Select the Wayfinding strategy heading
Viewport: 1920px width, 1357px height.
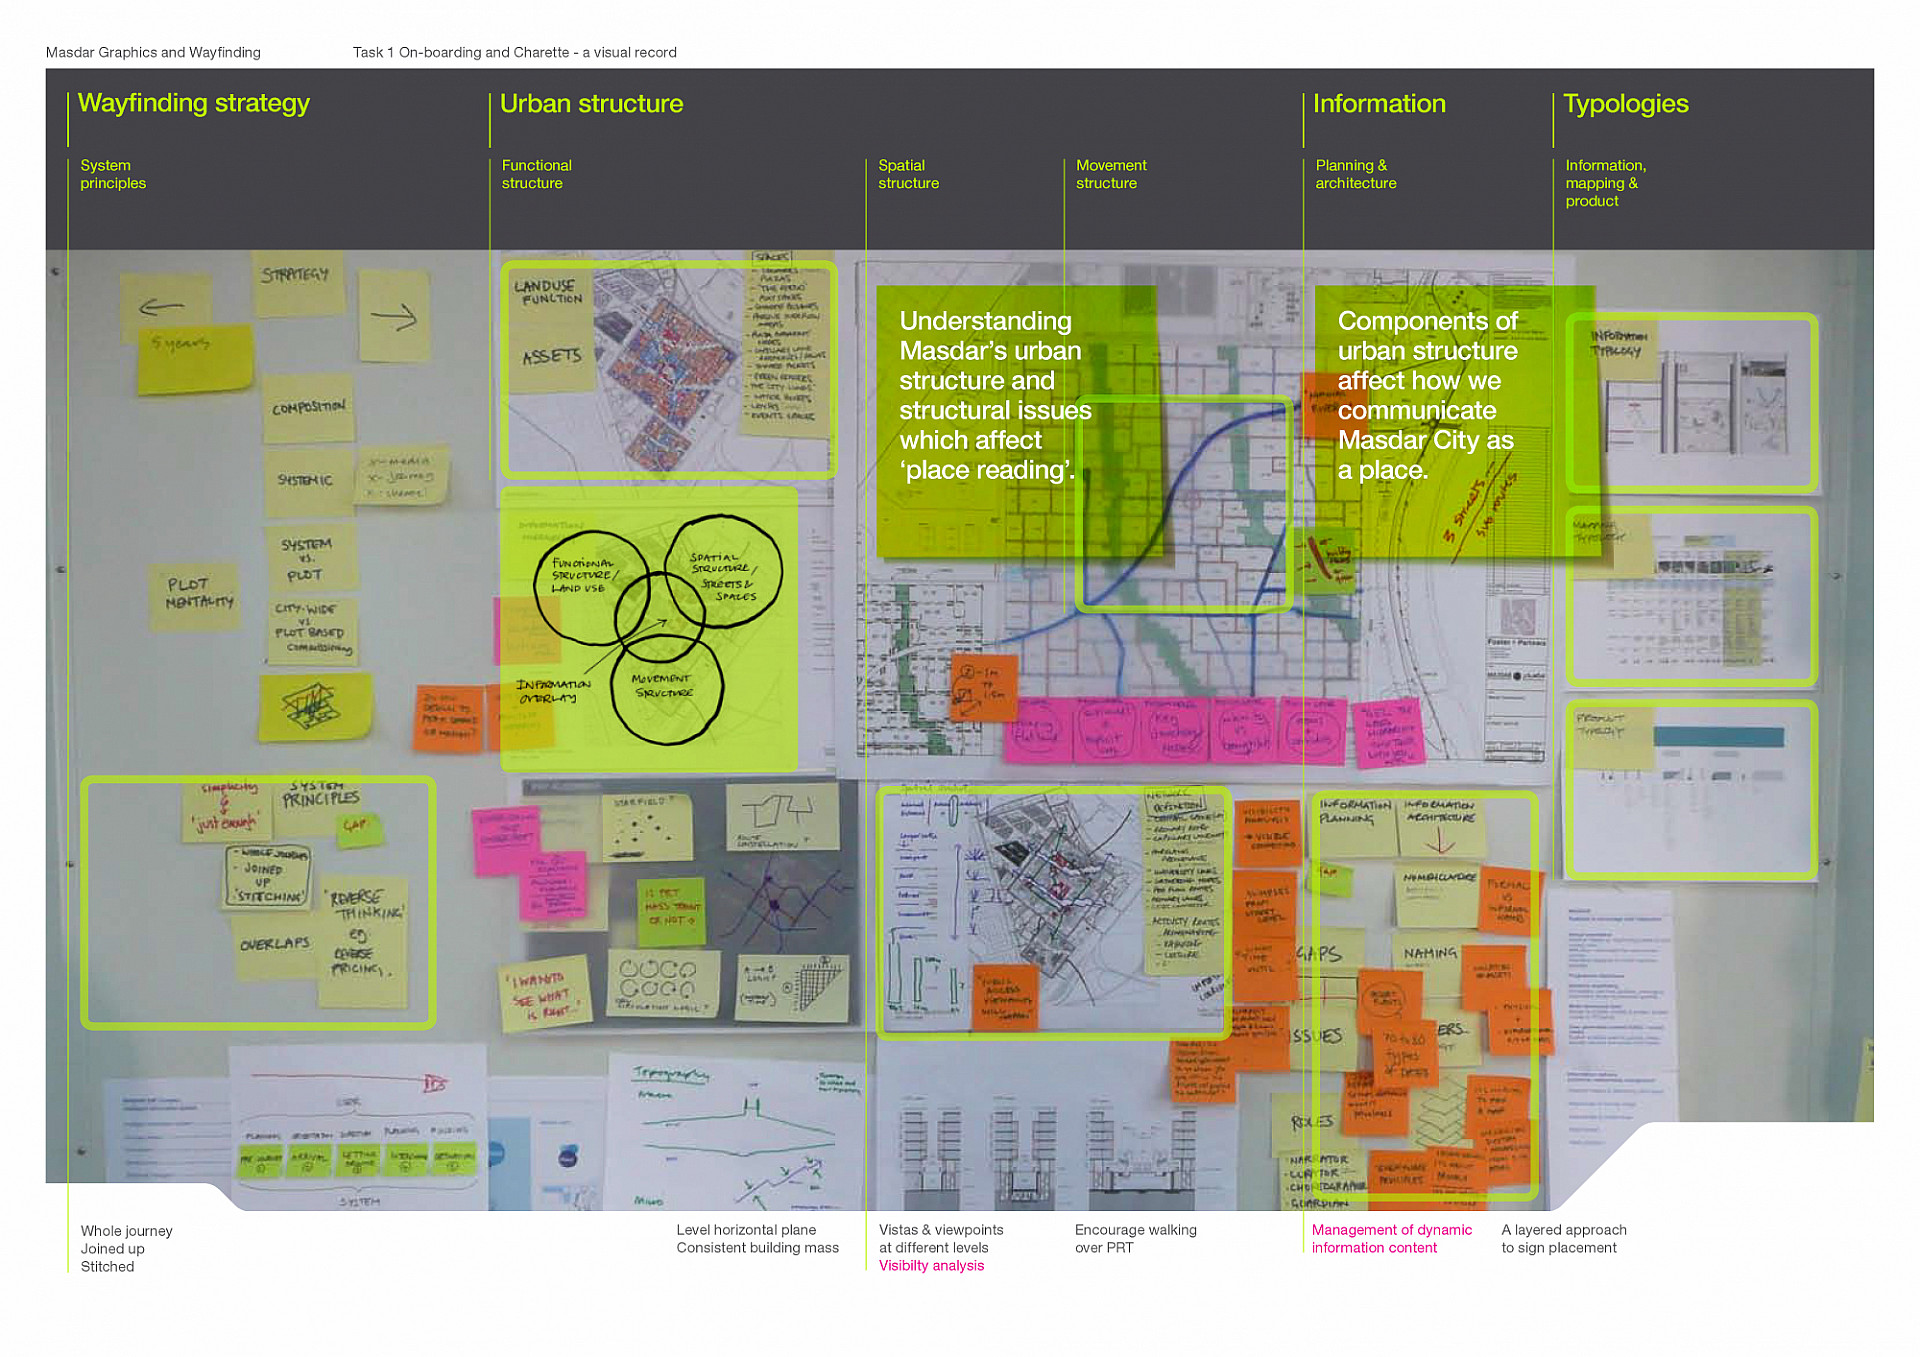coord(194,103)
